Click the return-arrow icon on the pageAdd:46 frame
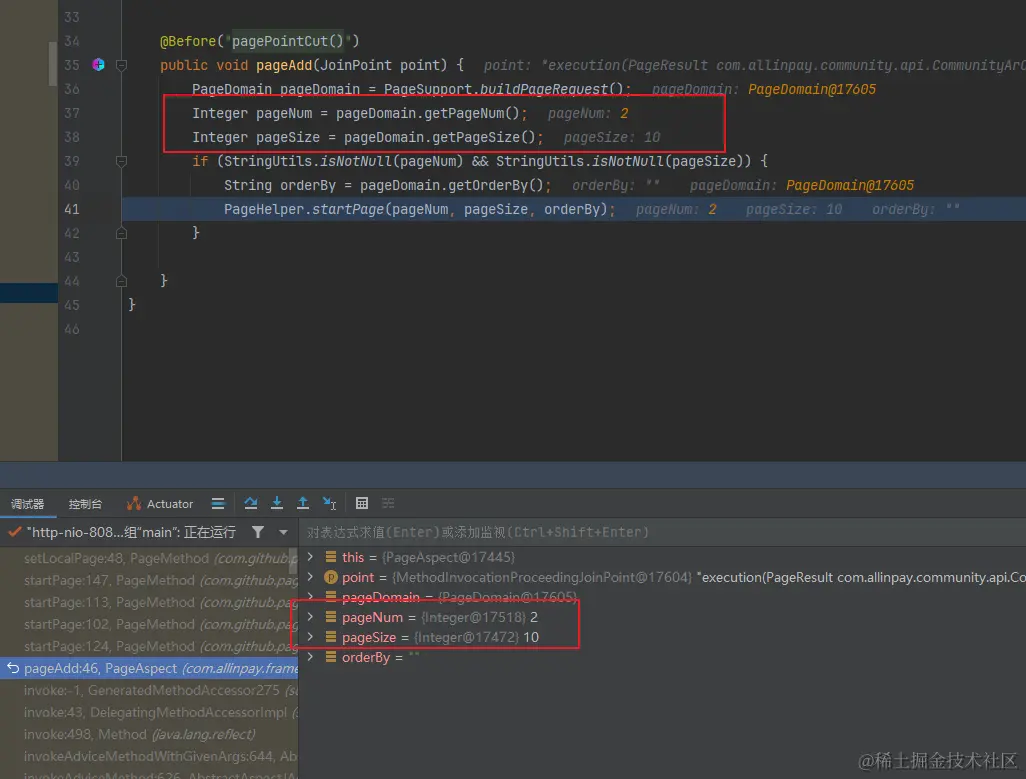Viewport: 1026px width, 779px height. (x=12, y=668)
